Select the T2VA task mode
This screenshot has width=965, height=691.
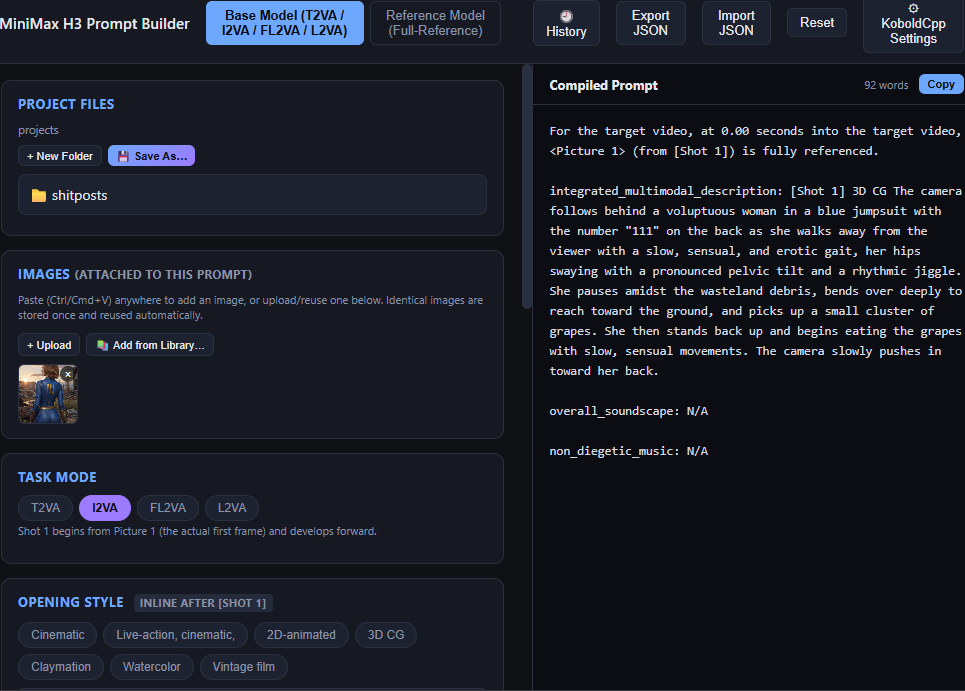click(x=46, y=508)
